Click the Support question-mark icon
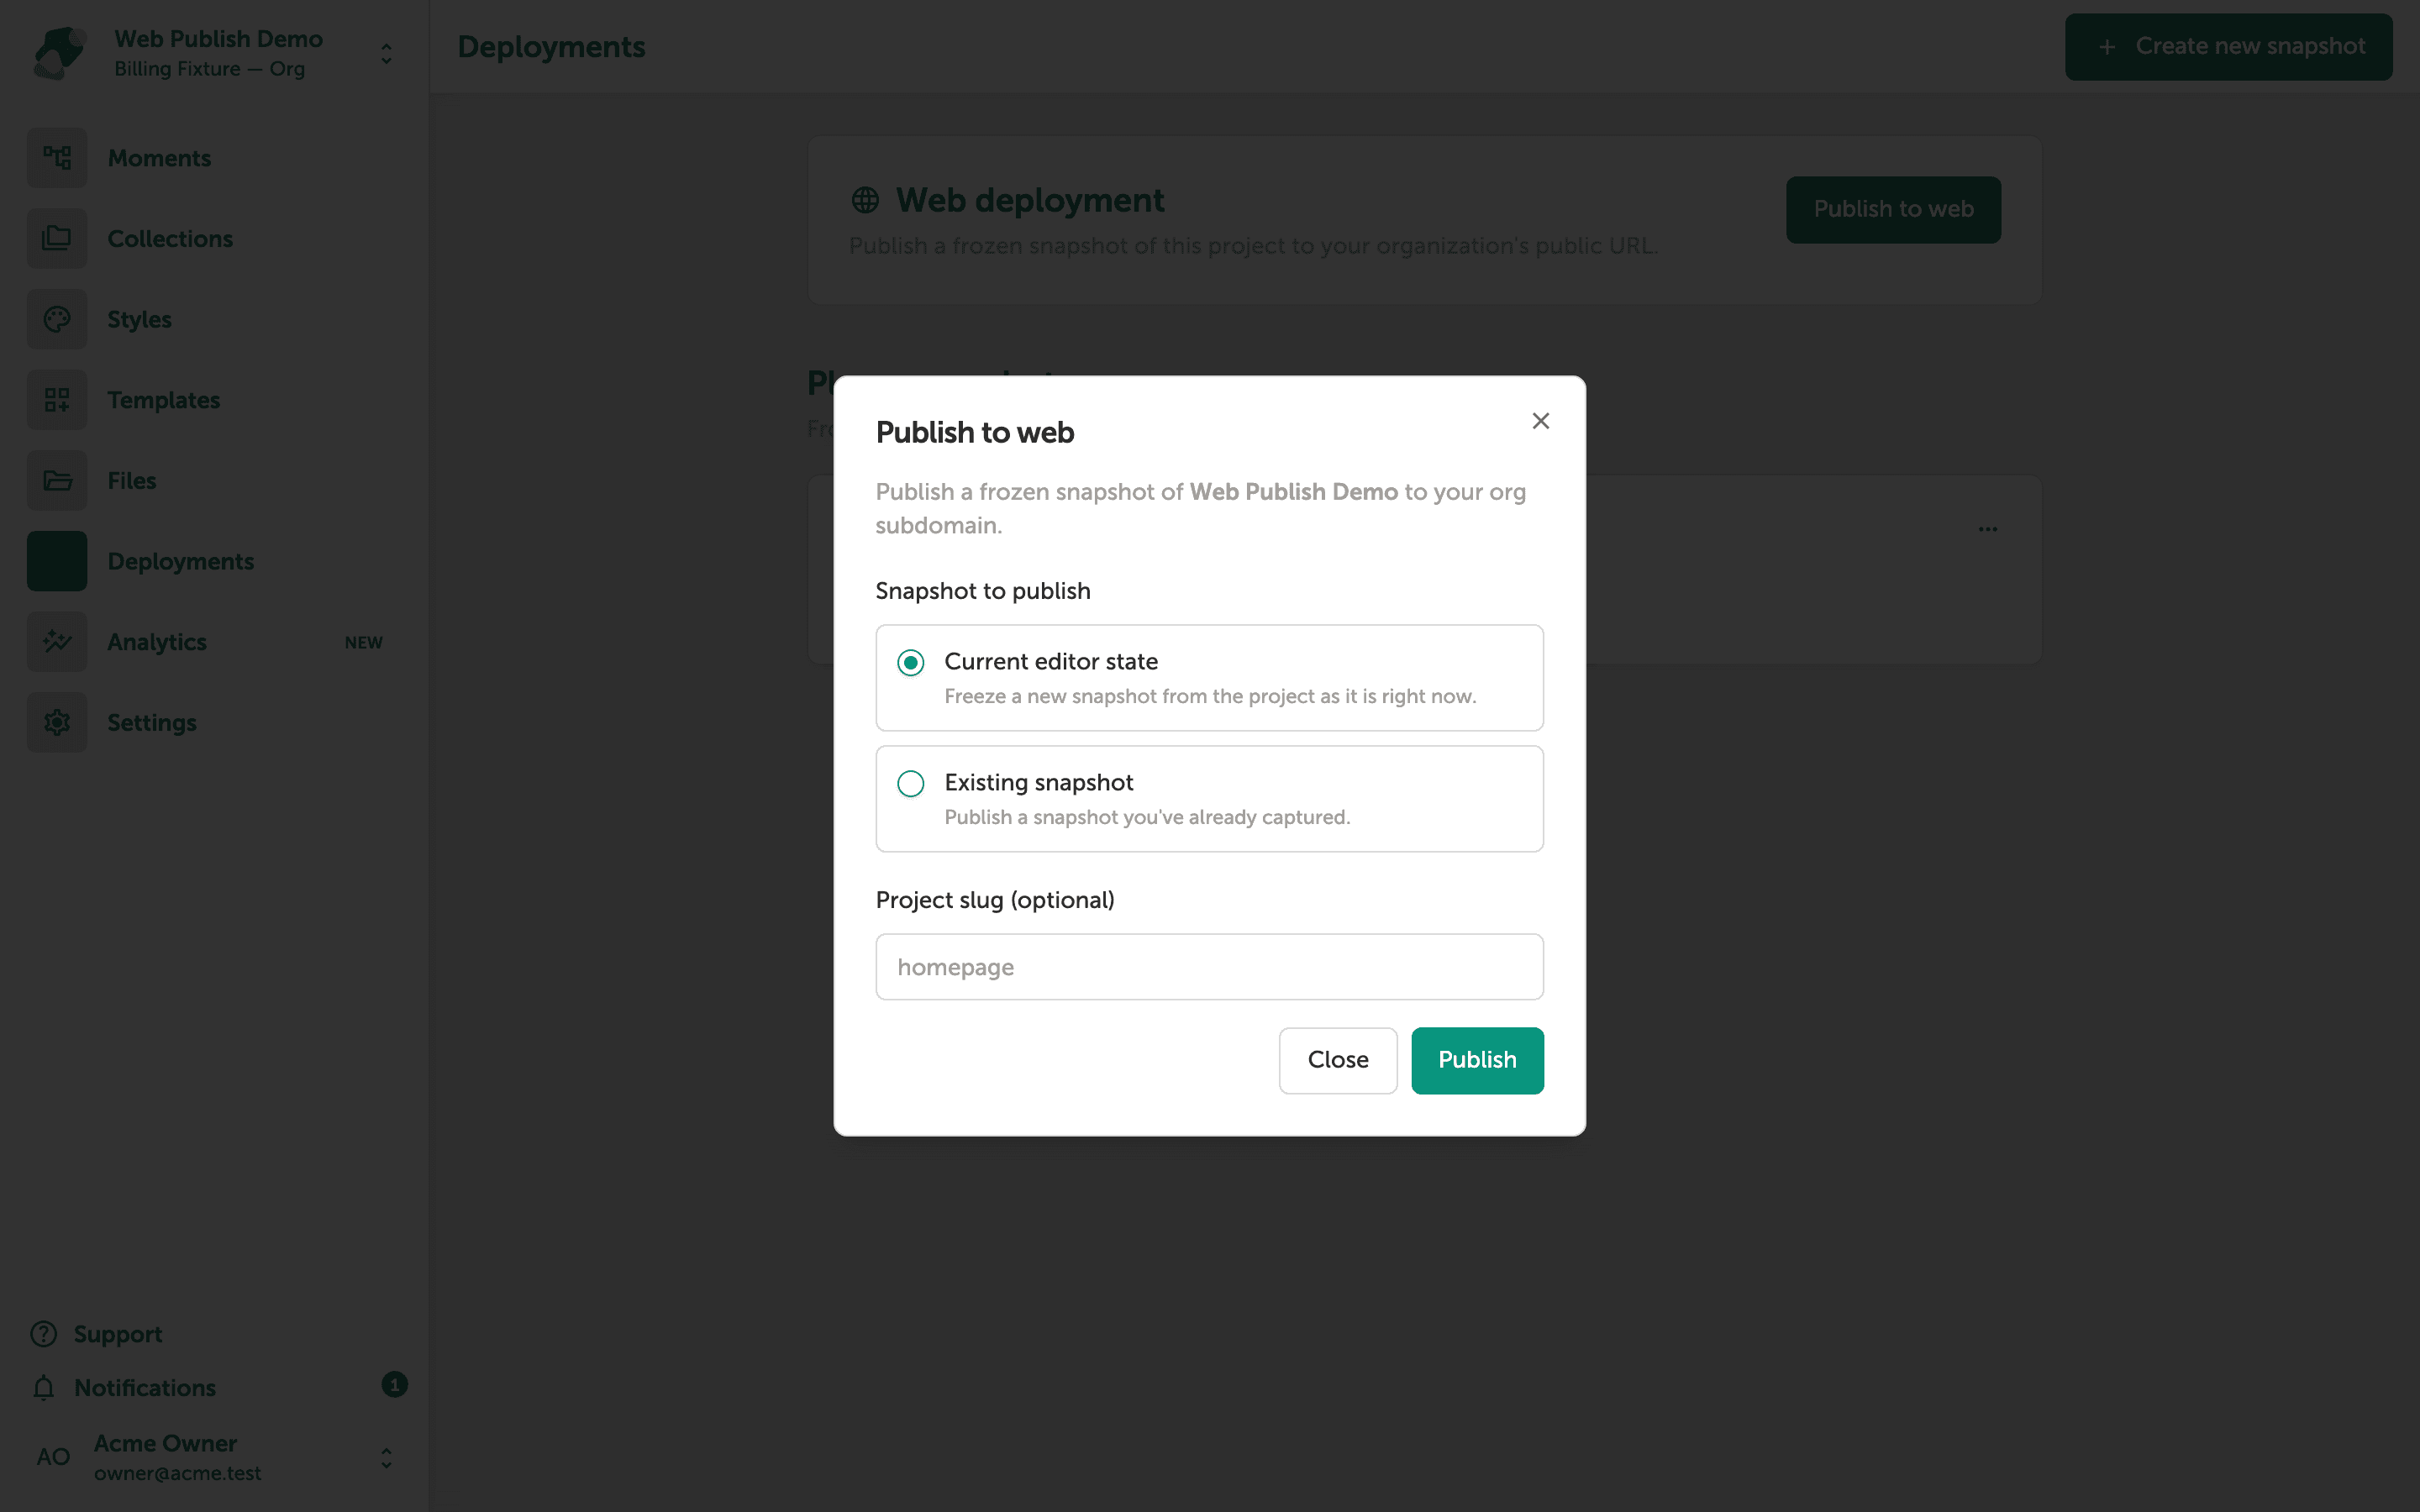Screen dimensions: 2420x1512 click(x=44, y=1334)
